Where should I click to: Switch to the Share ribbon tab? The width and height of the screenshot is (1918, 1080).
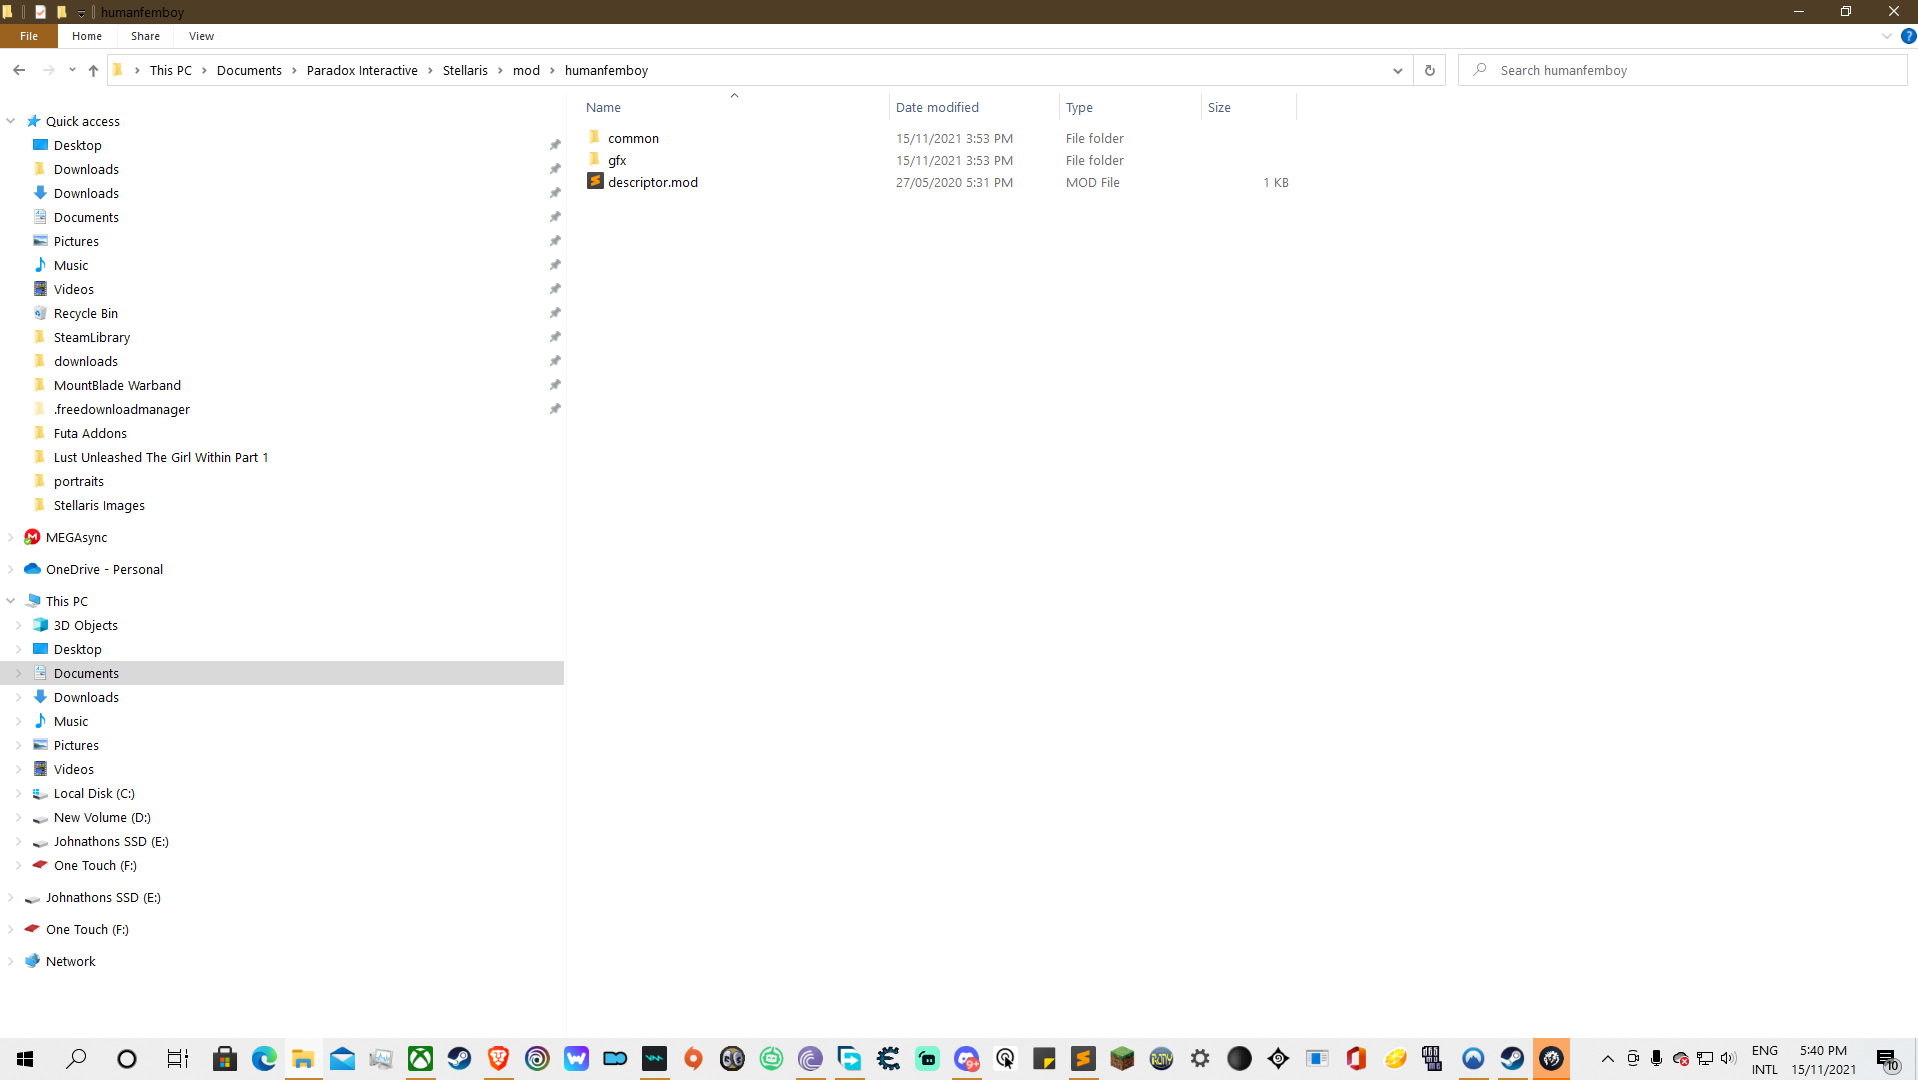click(x=145, y=36)
